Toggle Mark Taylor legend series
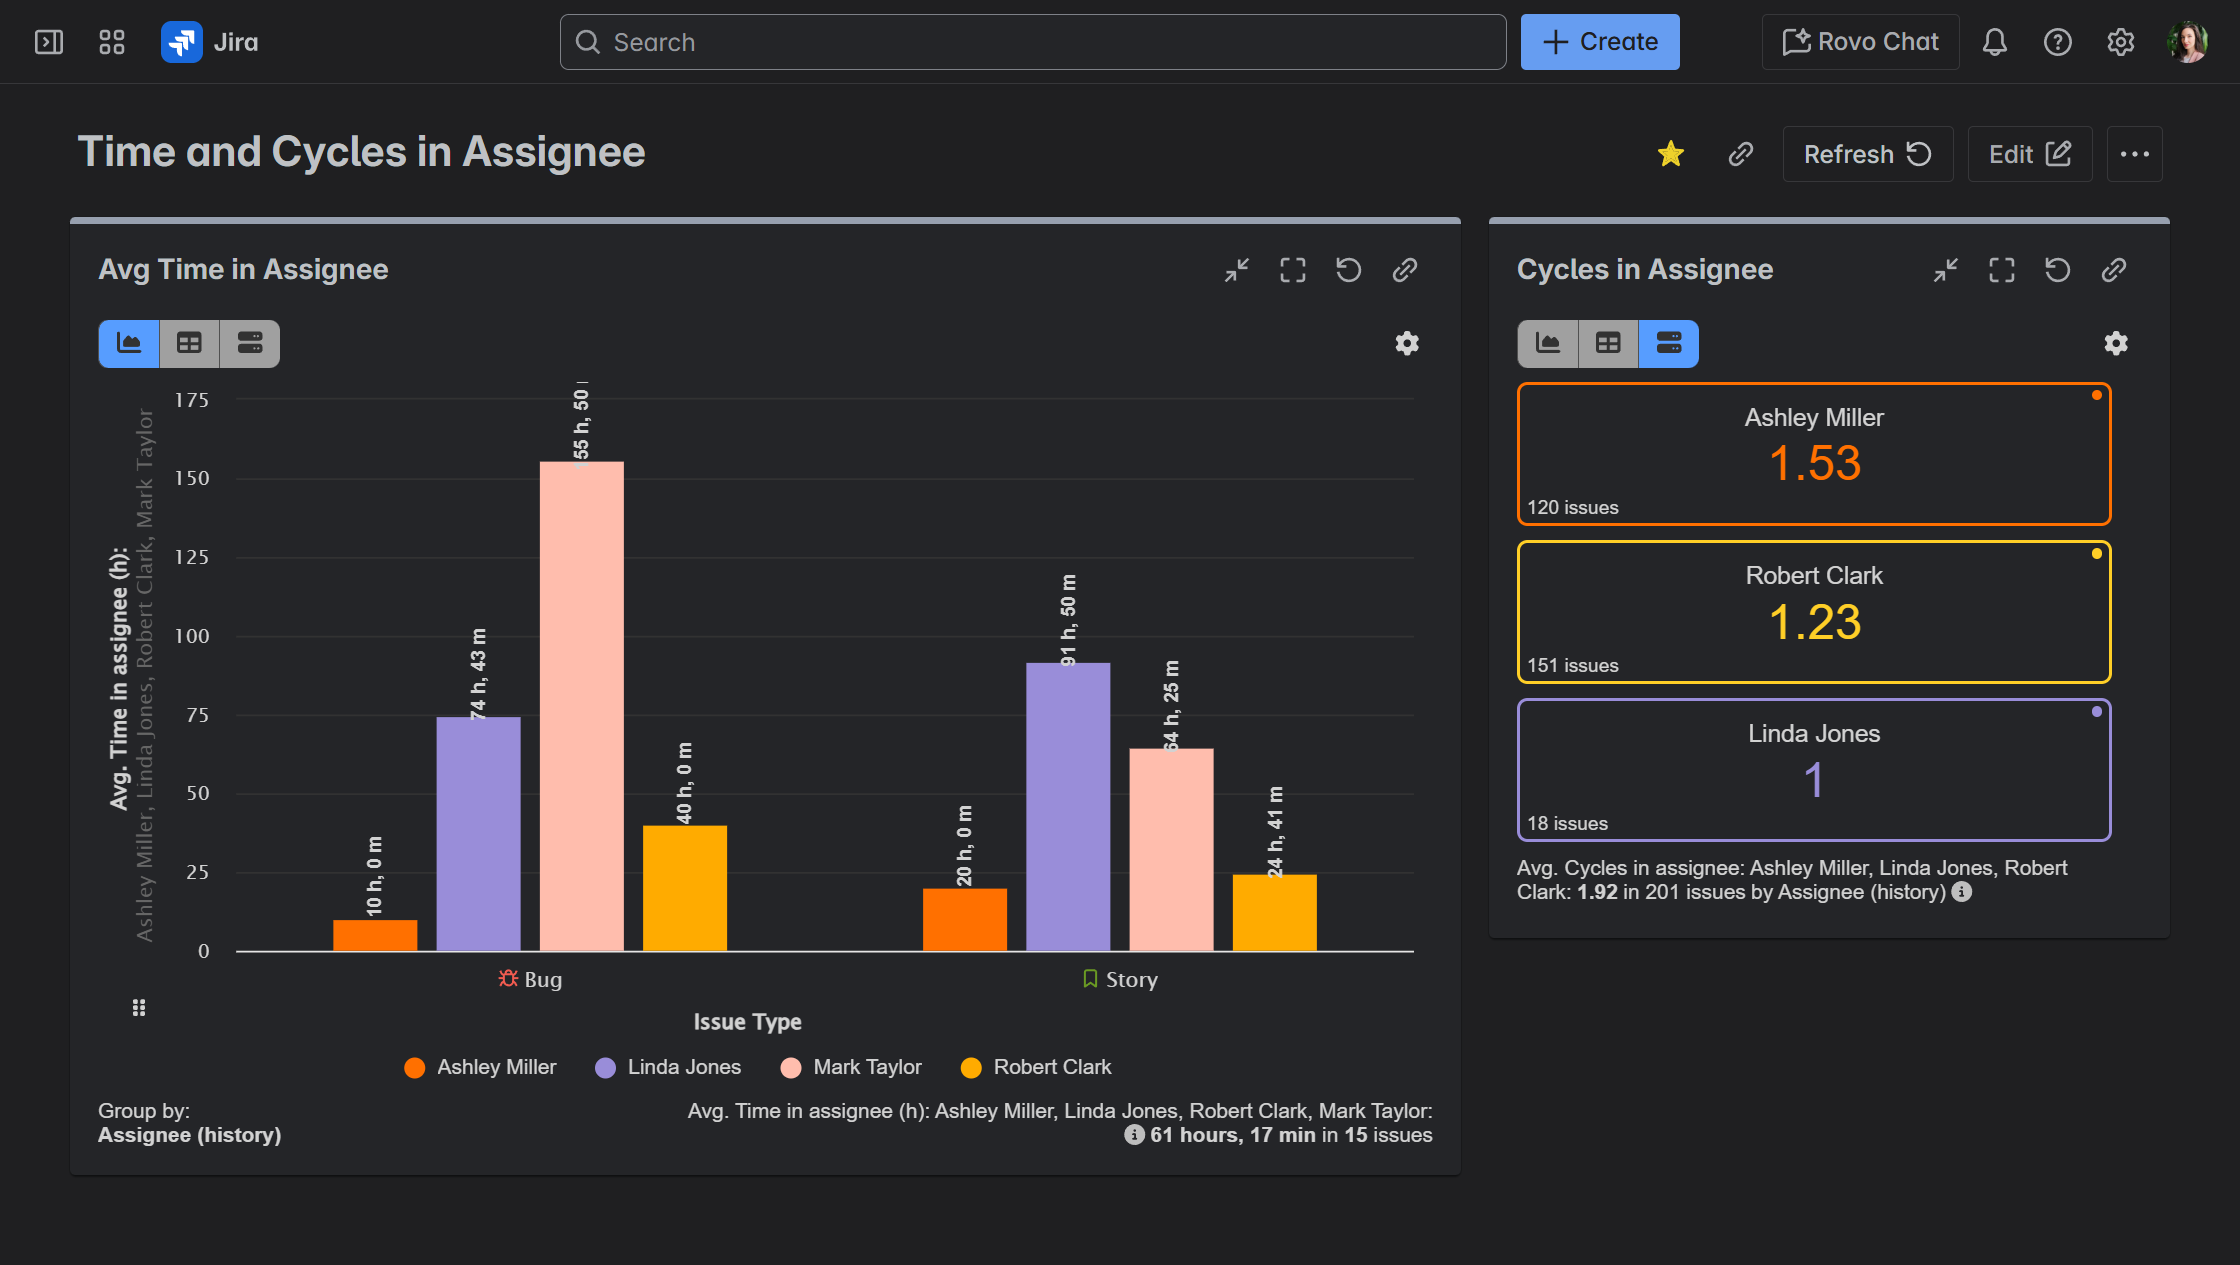 pyautogui.click(x=851, y=1068)
